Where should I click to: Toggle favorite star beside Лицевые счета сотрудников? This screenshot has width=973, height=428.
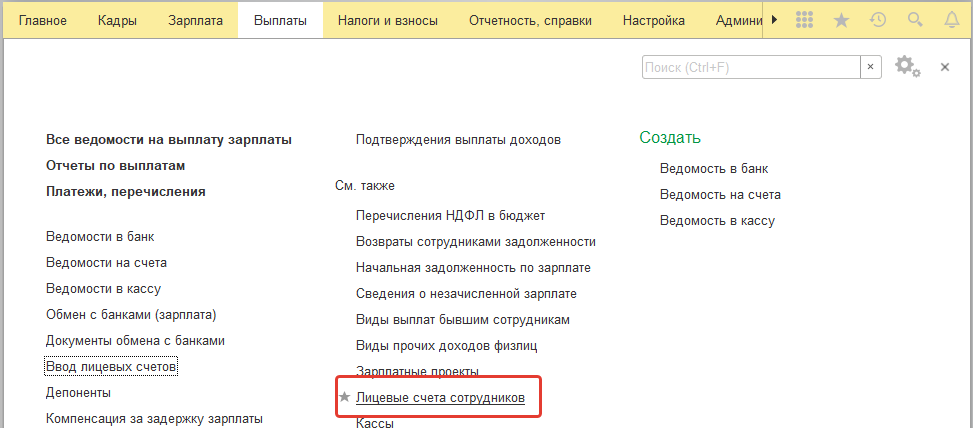(x=344, y=397)
